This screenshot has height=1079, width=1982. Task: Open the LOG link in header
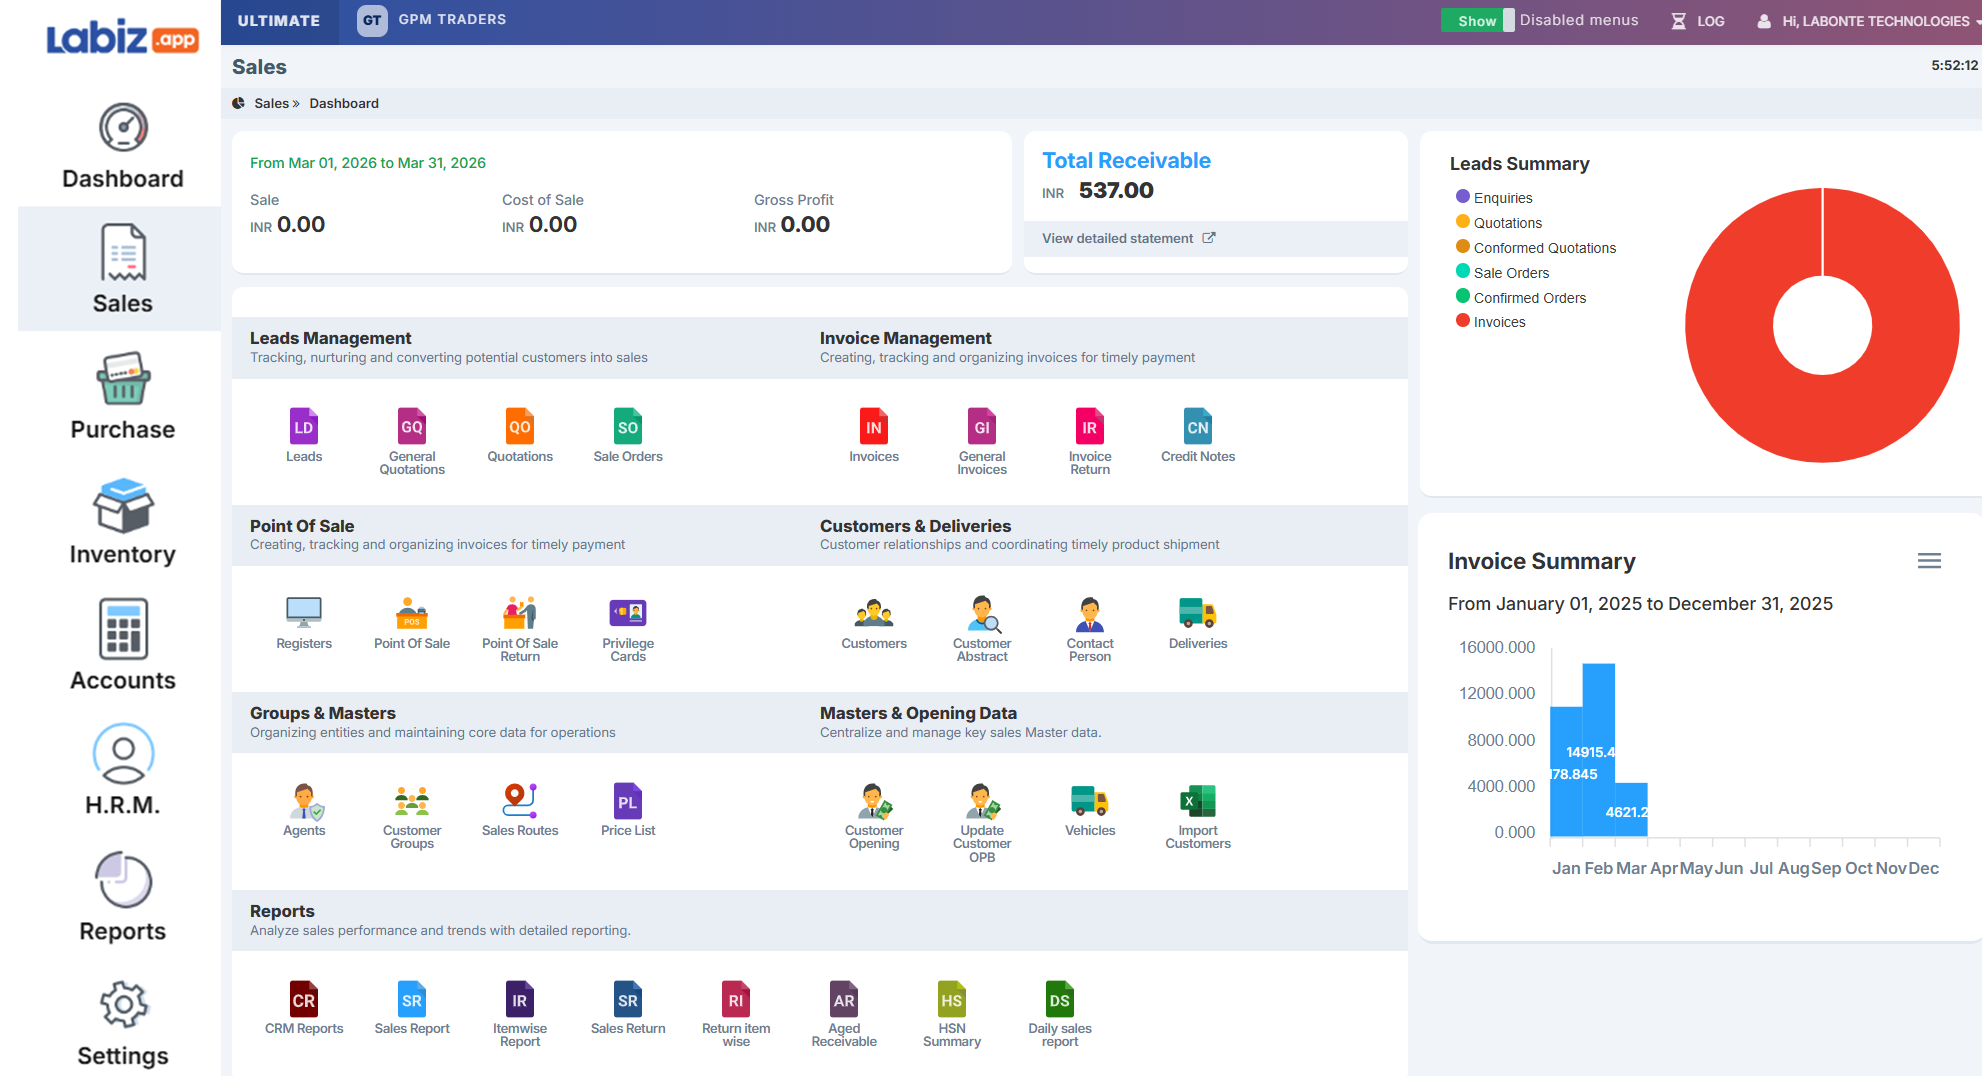[1698, 21]
